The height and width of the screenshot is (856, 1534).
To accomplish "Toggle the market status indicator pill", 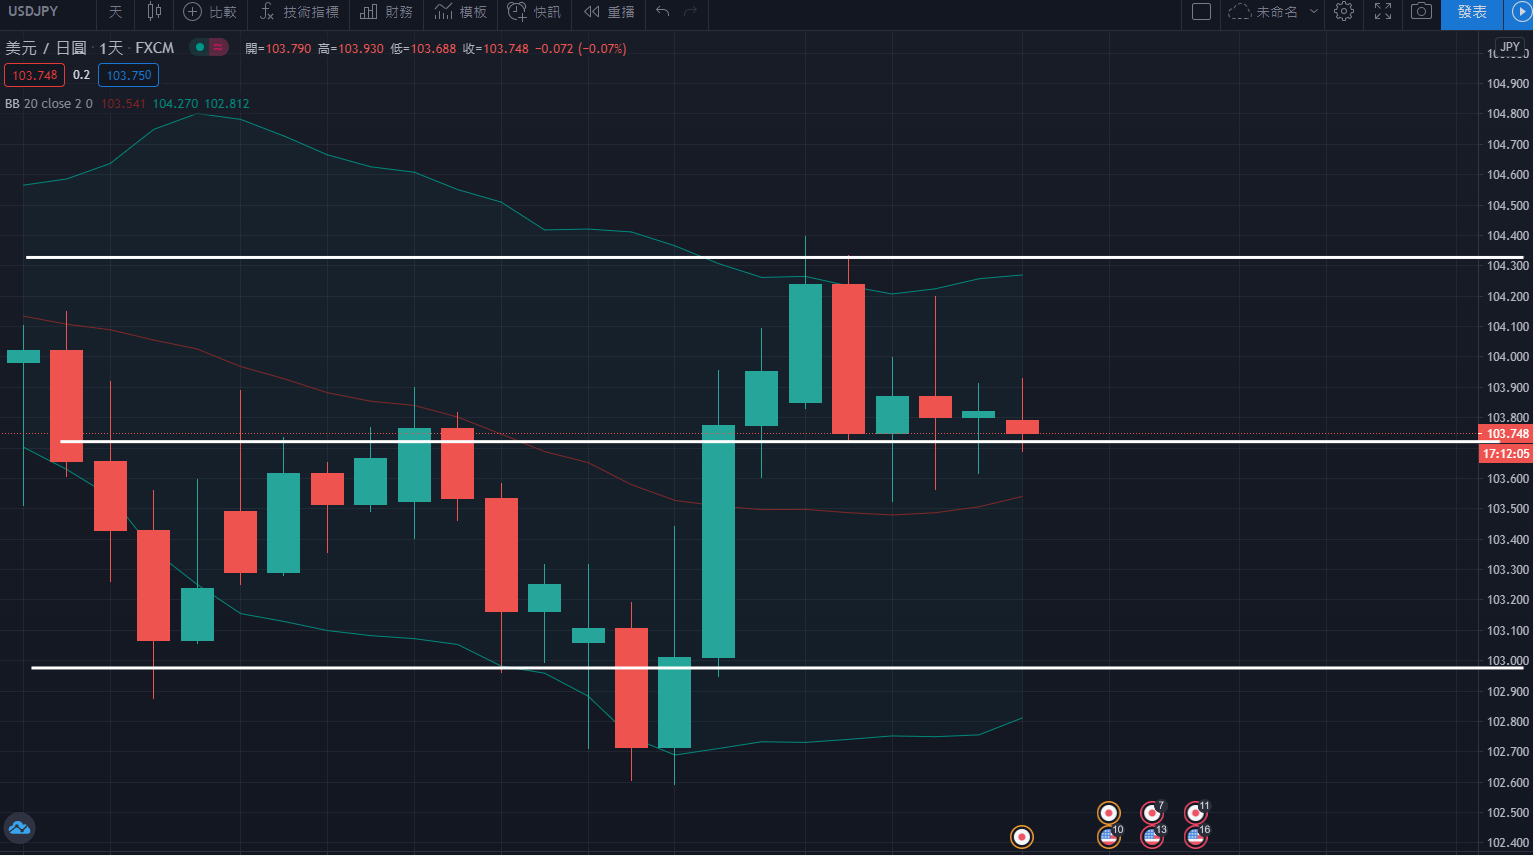I will click(209, 47).
